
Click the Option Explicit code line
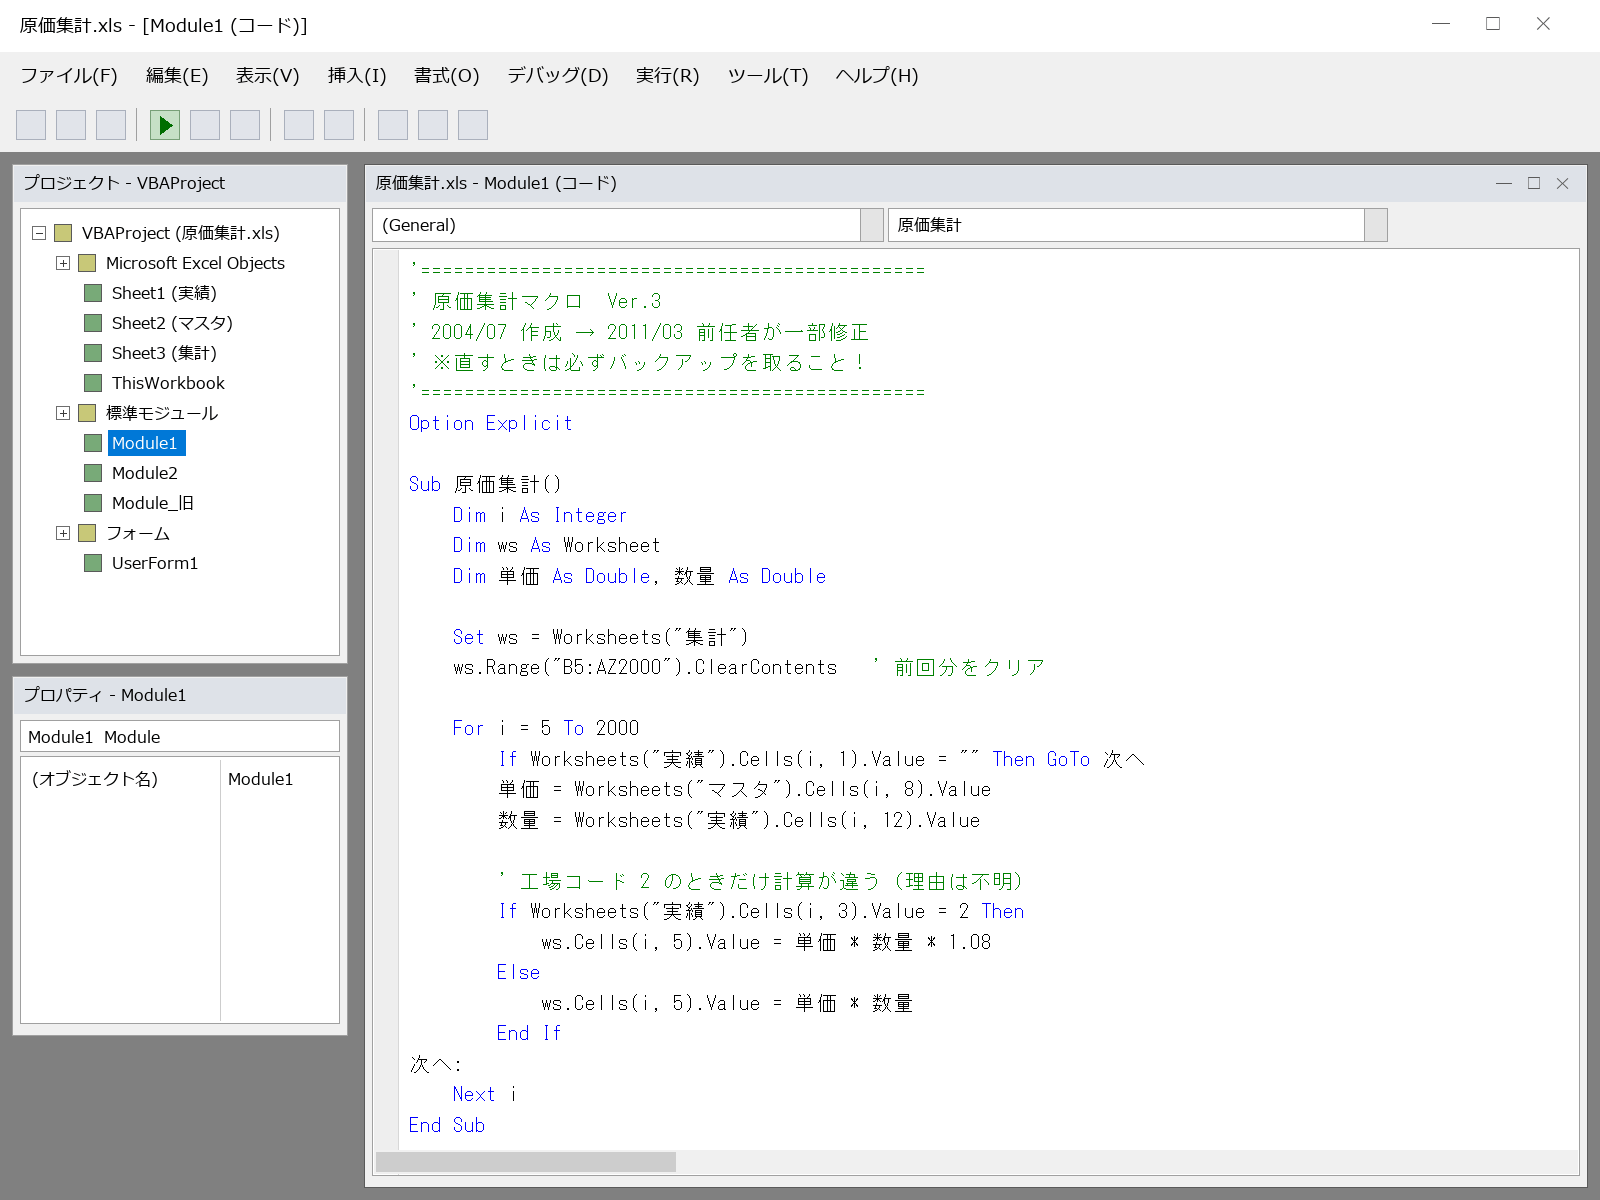coord(490,423)
